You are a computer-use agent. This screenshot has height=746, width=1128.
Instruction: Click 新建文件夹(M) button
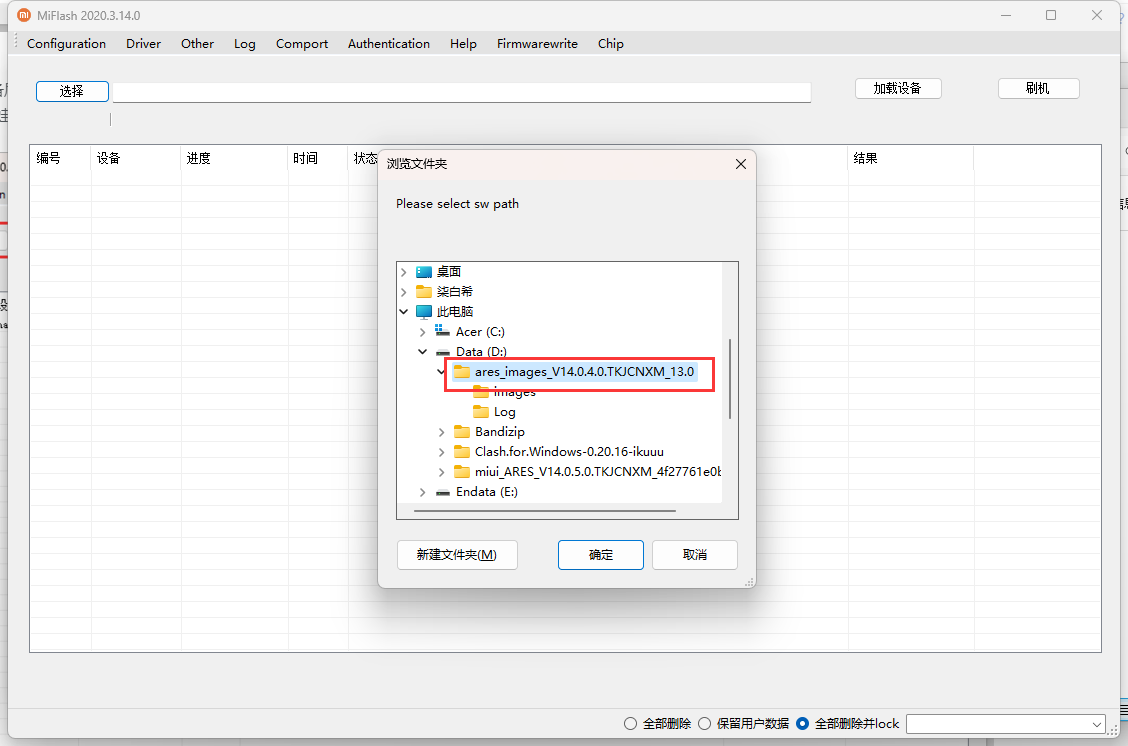tap(457, 555)
